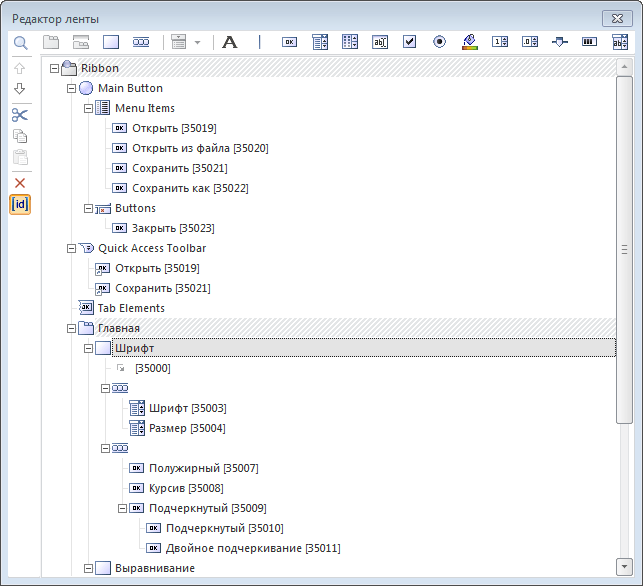643x586 pixels.
Task: Select the Главная tab node
Action: click(118, 328)
